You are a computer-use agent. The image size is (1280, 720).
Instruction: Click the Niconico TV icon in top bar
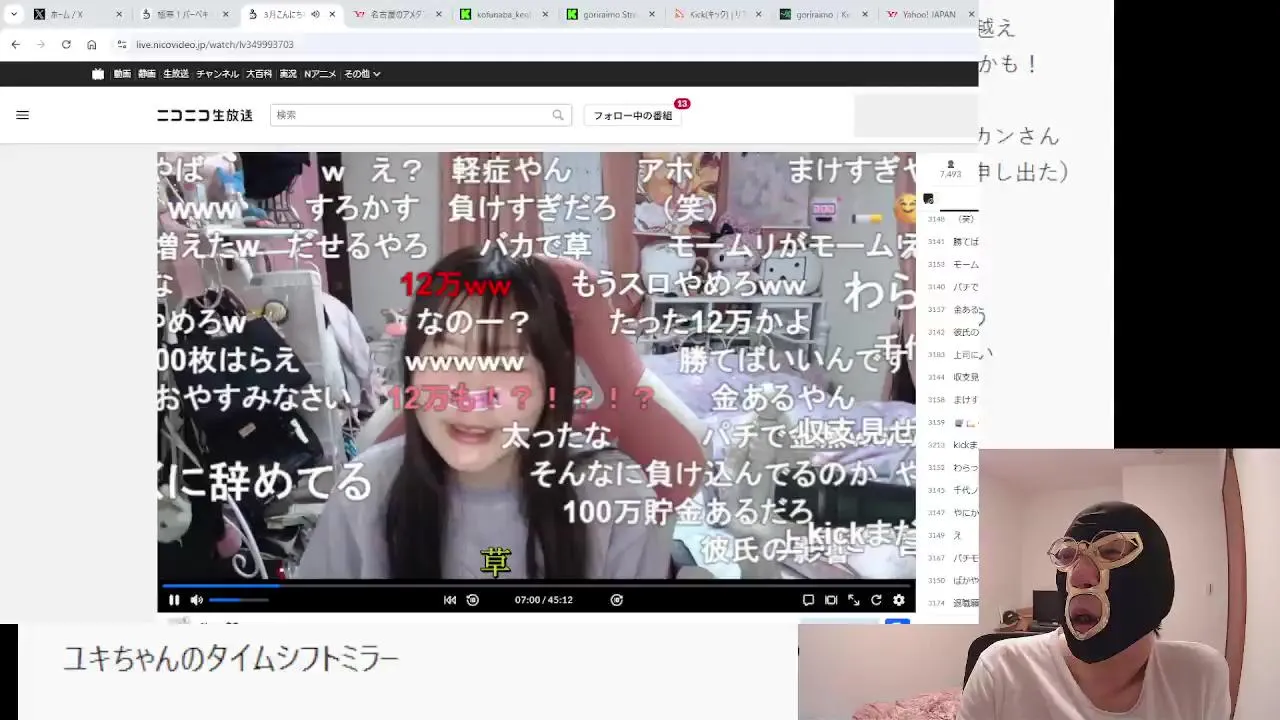pos(98,74)
